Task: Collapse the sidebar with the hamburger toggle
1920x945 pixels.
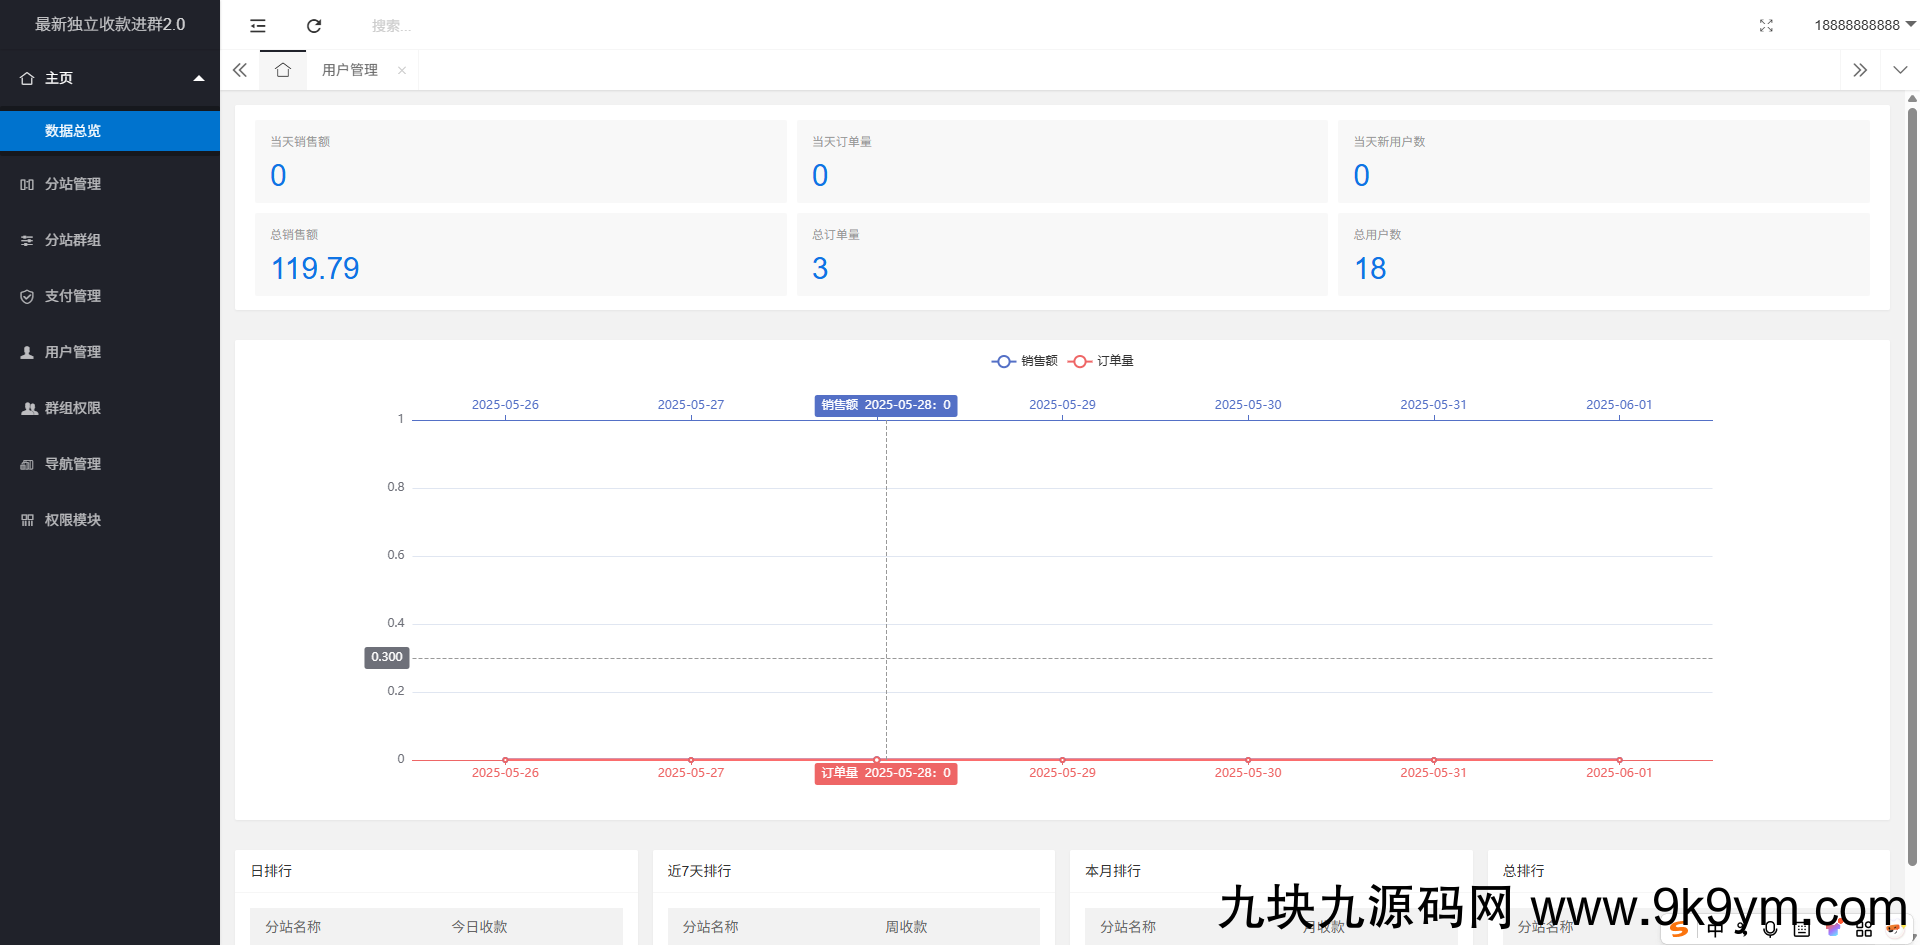Action: 257,26
